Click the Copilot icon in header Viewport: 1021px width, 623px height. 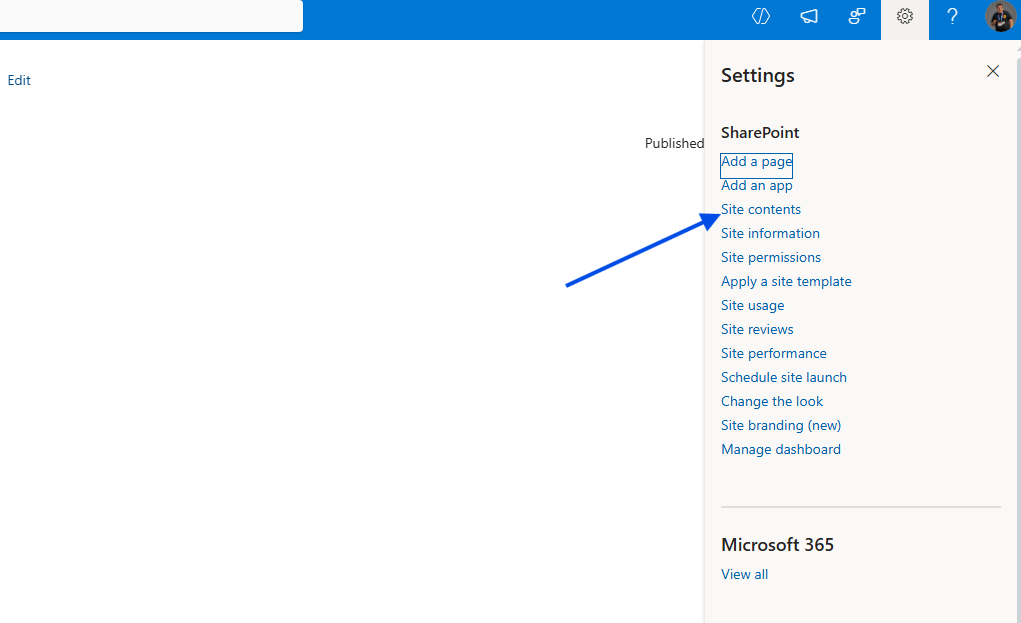pos(761,16)
